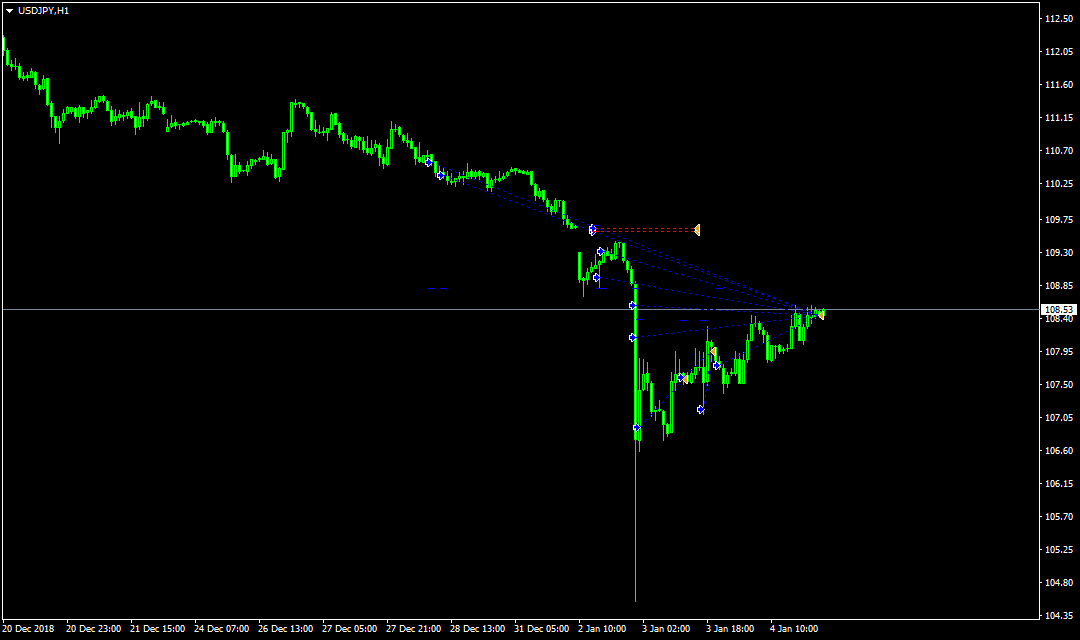Click the 27 Dec 21:00 time label
The height and width of the screenshot is (640, 1080).
coord(414,629)
